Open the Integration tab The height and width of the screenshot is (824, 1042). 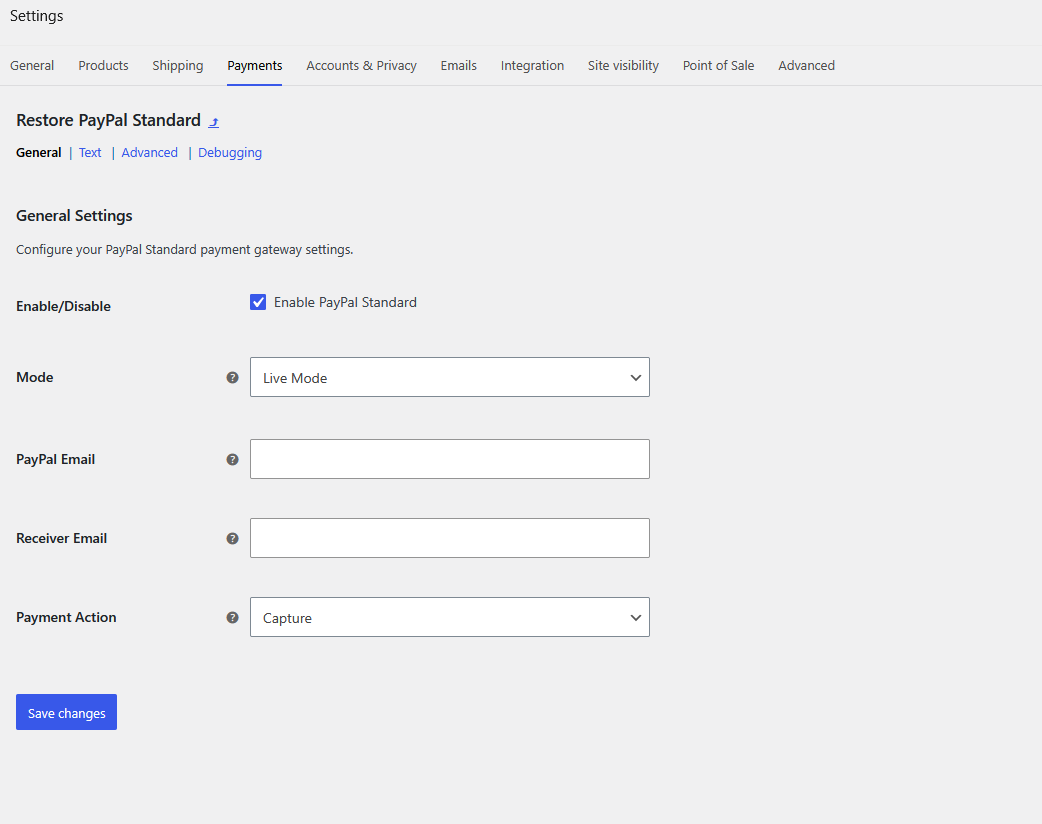pos(532,66)
